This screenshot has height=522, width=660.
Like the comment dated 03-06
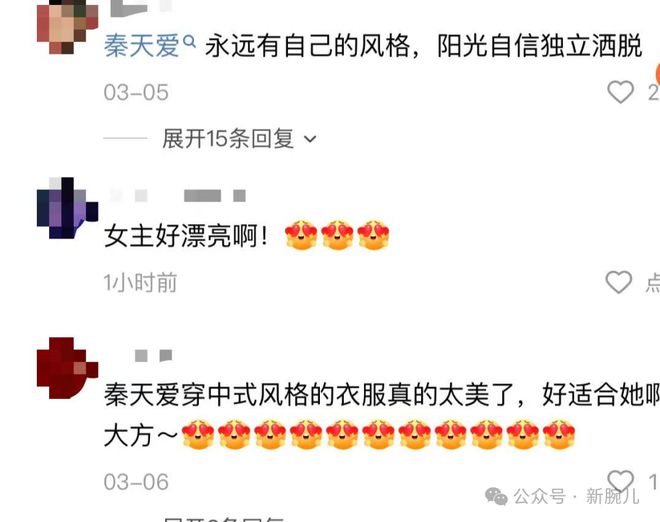pos(620,480)
